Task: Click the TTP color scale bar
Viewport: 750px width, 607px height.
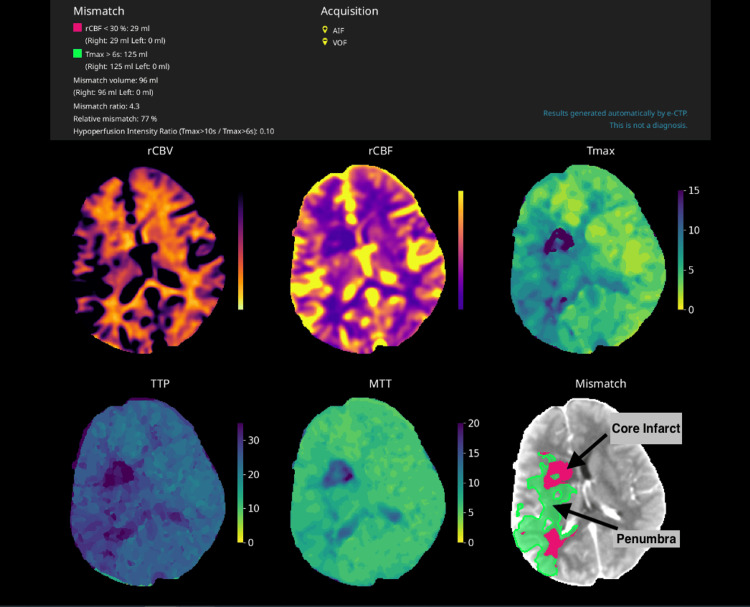Action: point(240,482)
